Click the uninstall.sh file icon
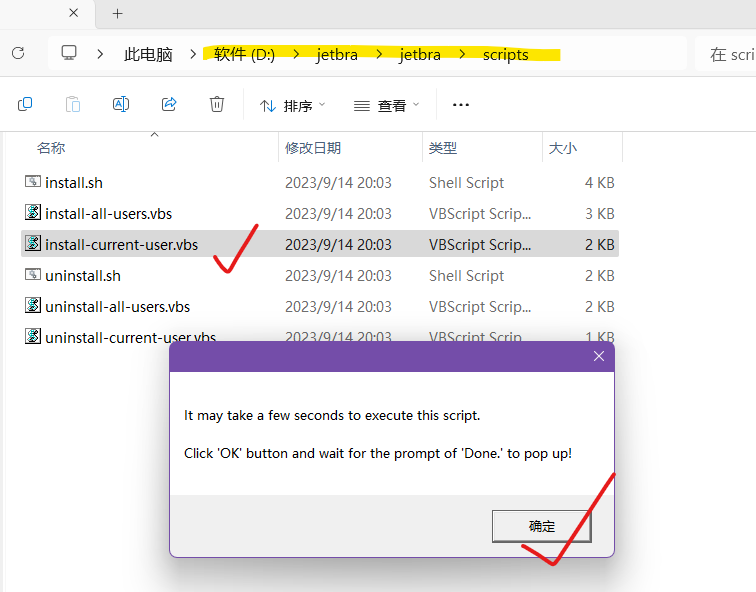The height and width of the screenshot is (592, 756). coord(33,275)
